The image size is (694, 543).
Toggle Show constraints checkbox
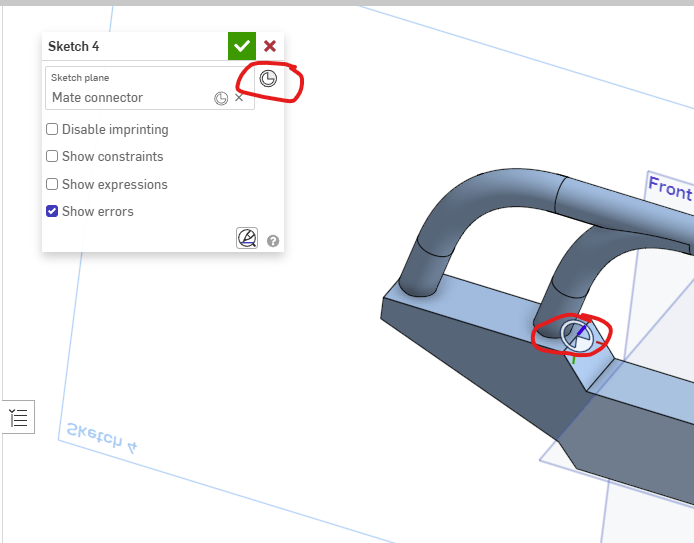(52, 156)
